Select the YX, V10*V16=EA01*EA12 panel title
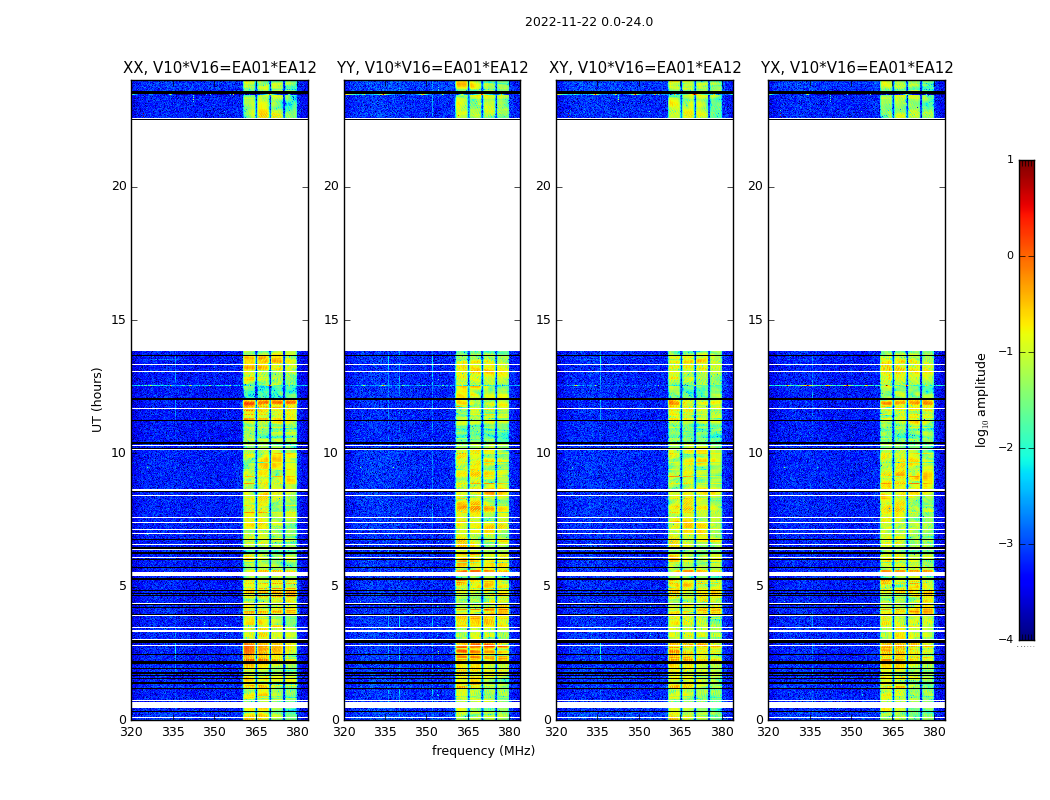This screenshot has width=1050, height=800. point(857,68)
